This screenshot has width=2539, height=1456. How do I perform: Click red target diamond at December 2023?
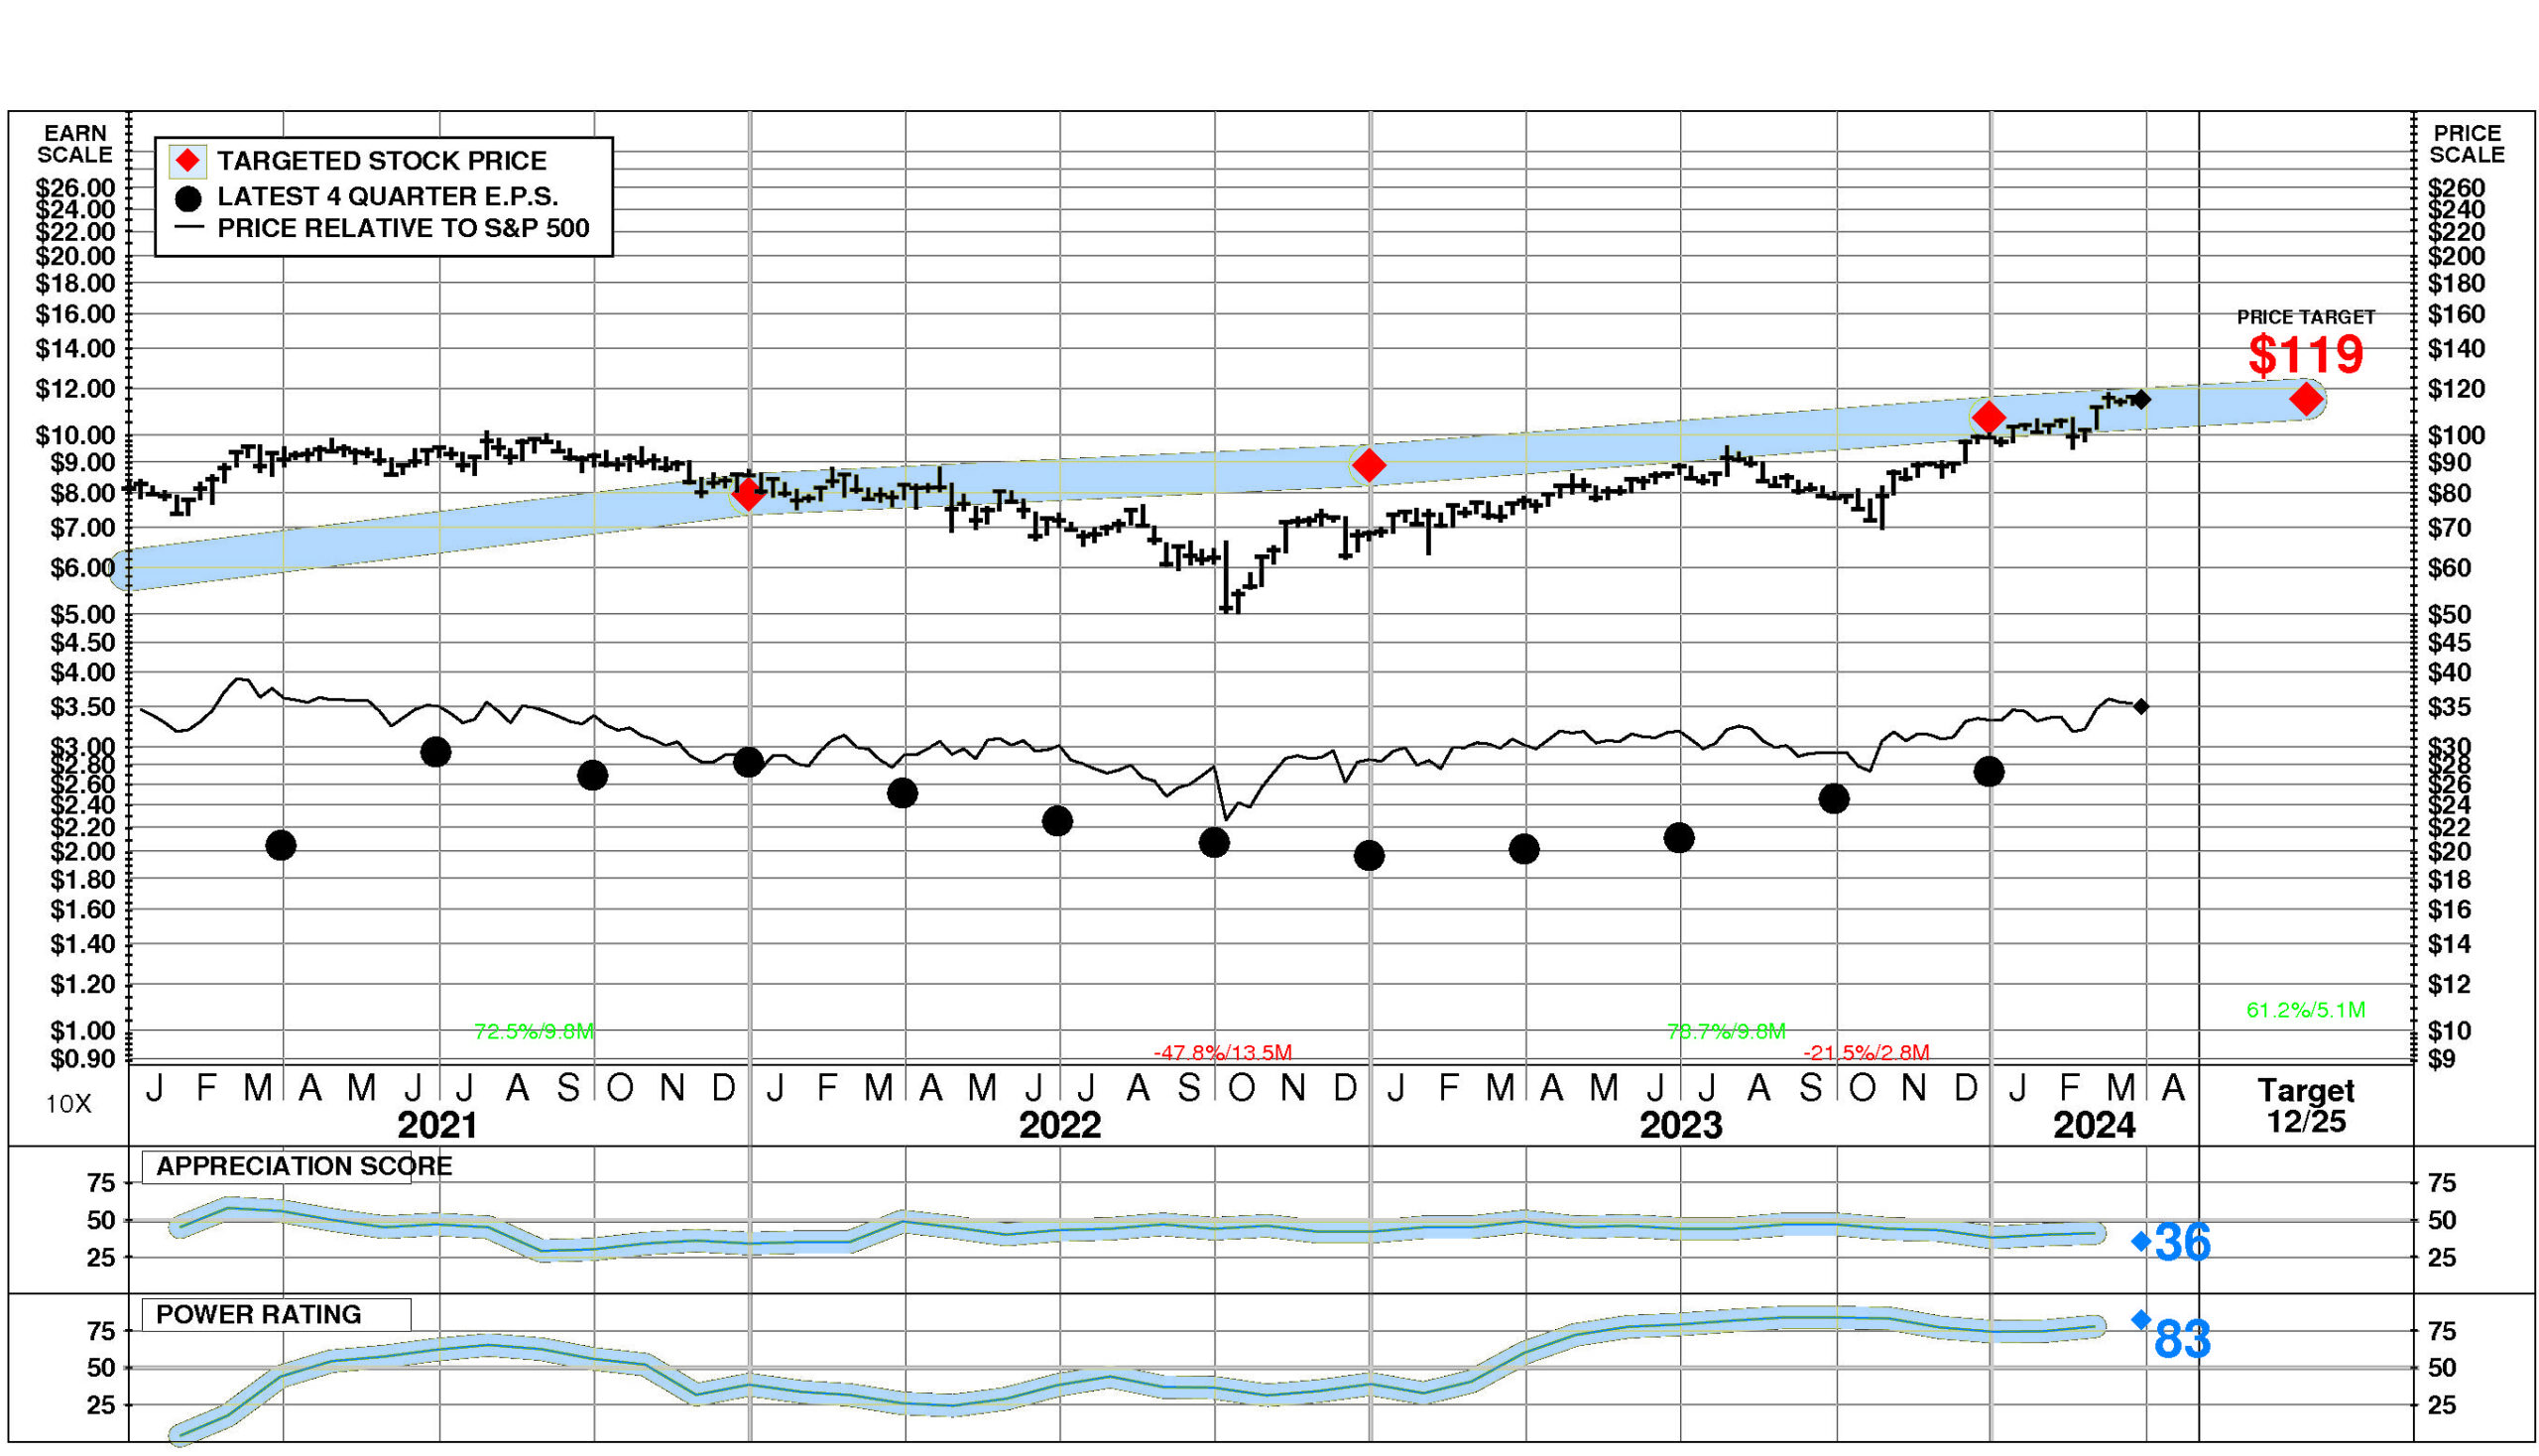coord(1988,417)
